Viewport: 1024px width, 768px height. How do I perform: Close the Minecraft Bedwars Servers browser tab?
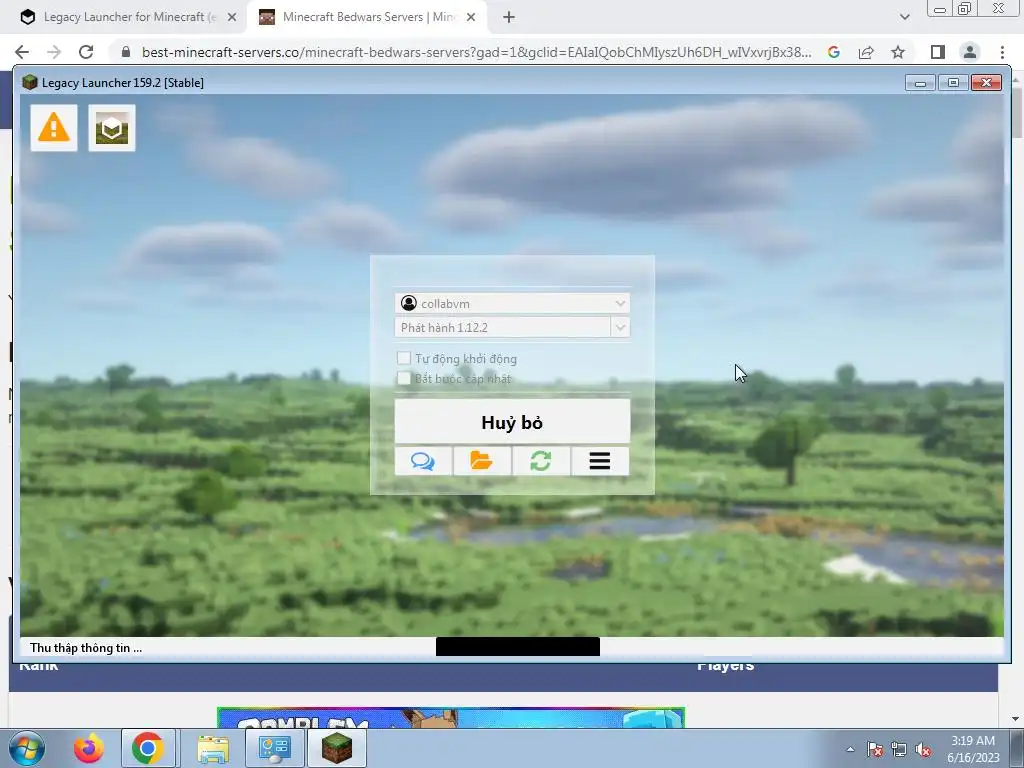[471, 17]
